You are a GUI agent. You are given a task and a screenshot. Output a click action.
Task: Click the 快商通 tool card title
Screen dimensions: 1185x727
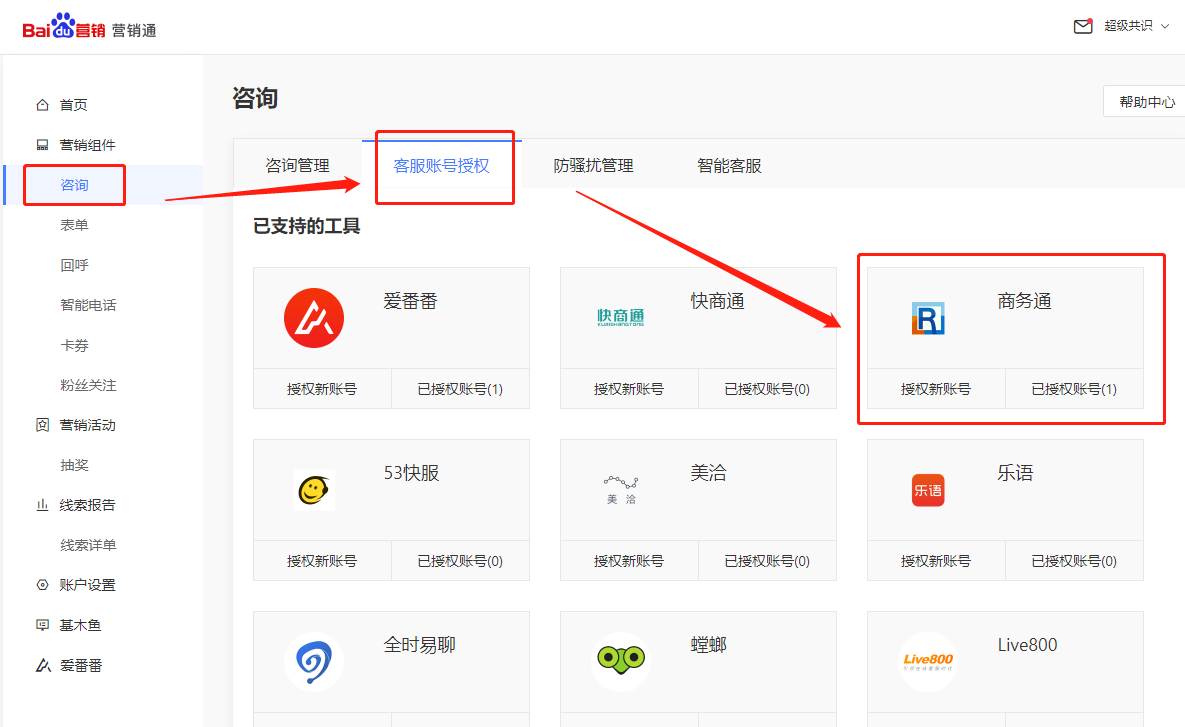(x=717, y=302)
